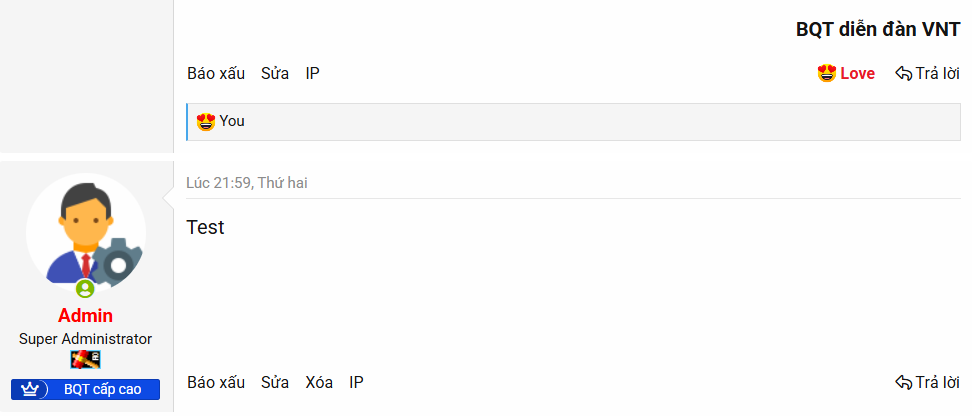Click the reply arrow on the top post
This screenshot has height=416, width=972.
(903, 73)
